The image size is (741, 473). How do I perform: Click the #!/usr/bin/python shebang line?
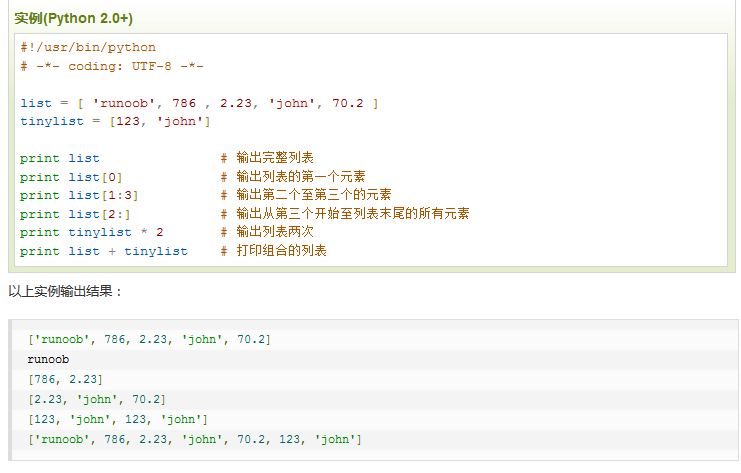pos(88,47)
